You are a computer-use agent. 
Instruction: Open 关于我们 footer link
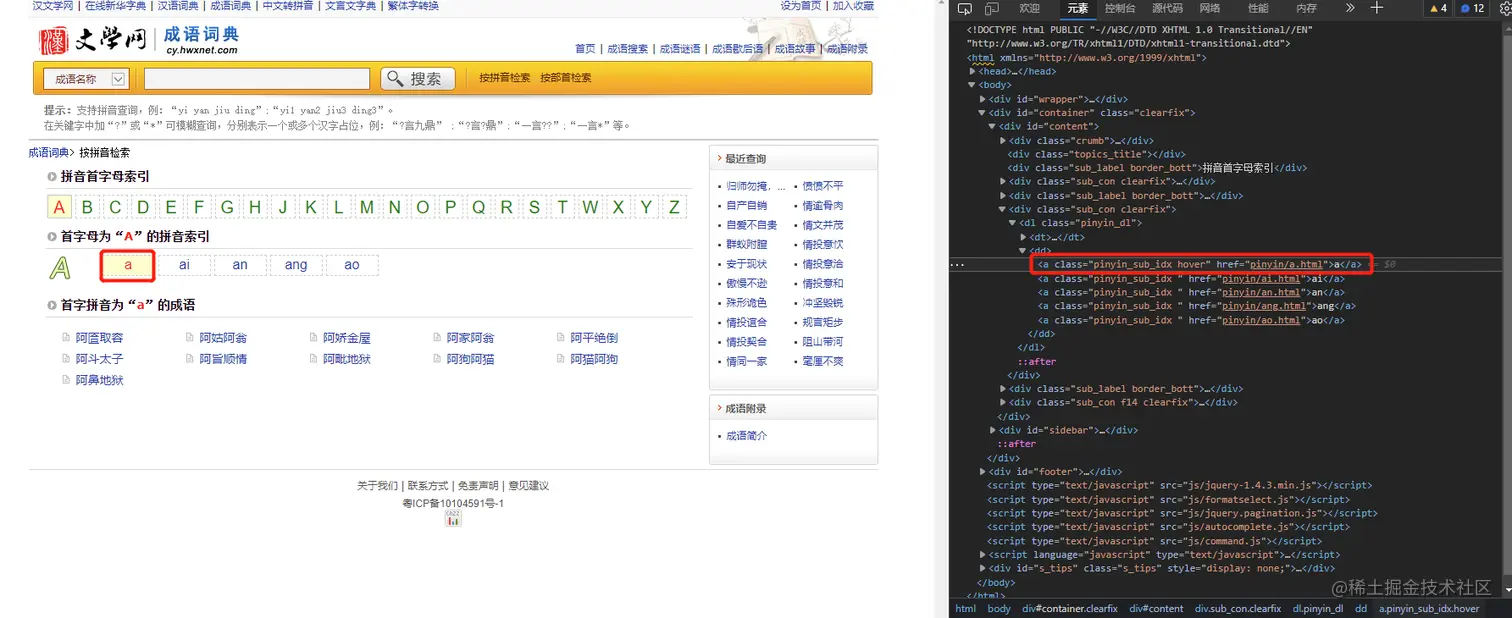pos(377,486)
